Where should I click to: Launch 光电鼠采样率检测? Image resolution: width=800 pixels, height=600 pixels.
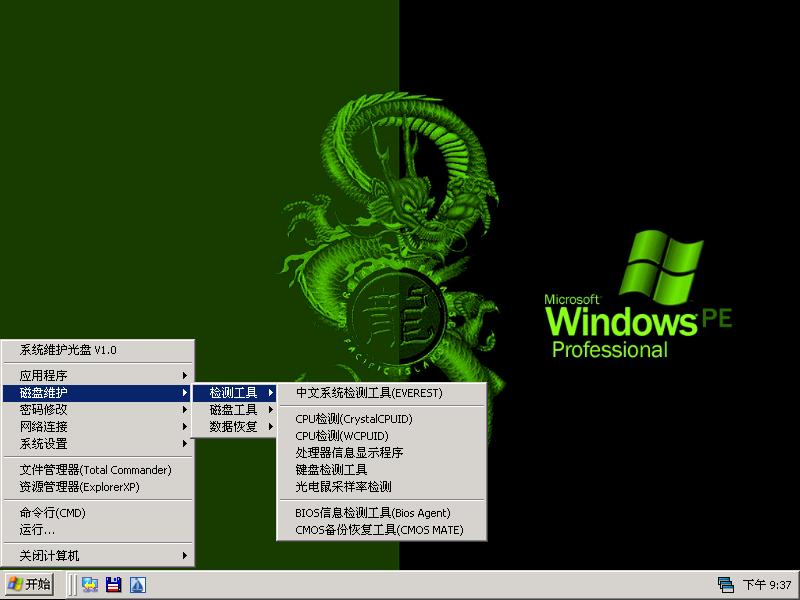pyautogui.click(x=382, y=487)
